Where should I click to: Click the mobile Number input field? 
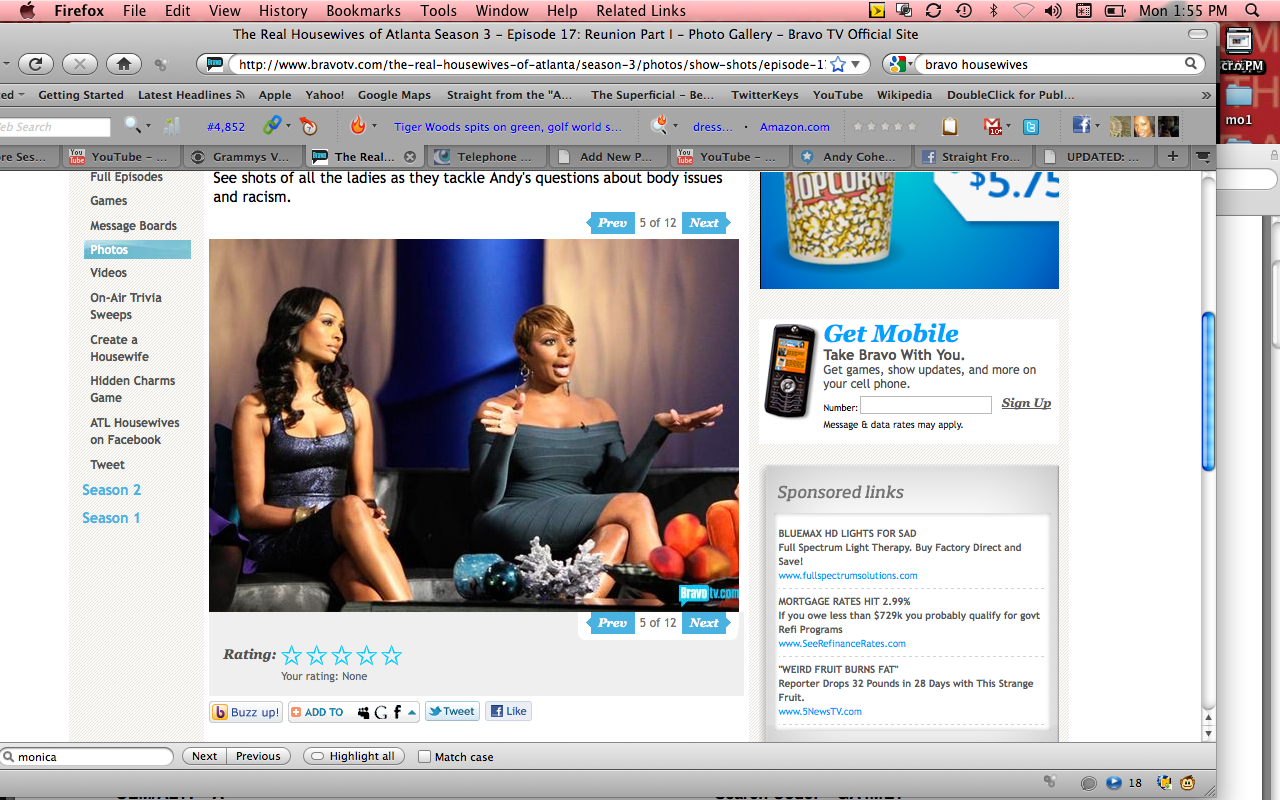click(x=925, y=405)
